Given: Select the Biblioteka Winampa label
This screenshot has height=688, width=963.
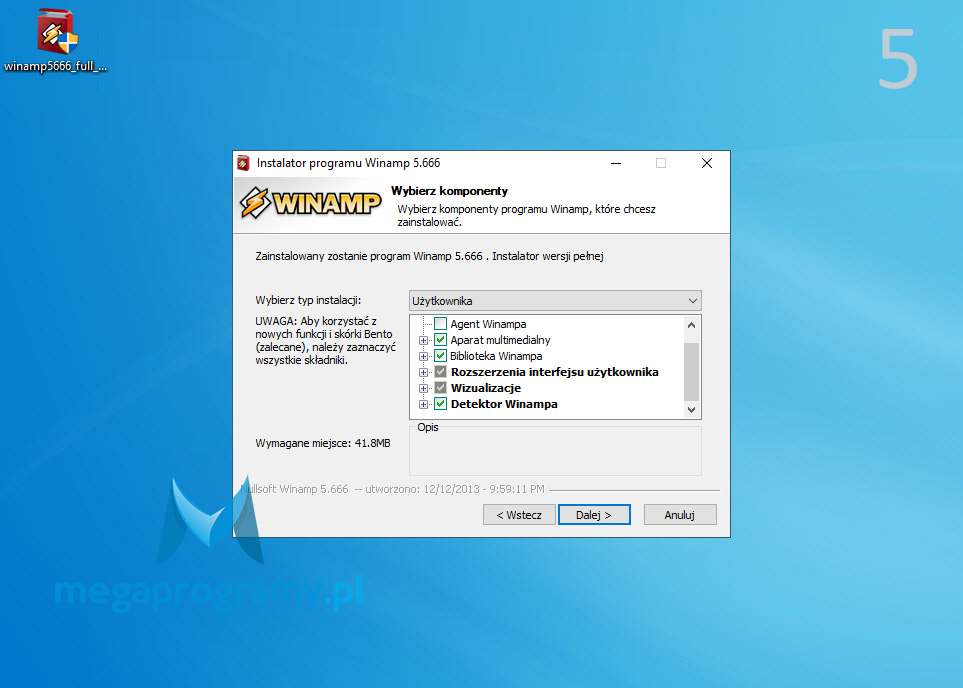Looking at the screenshot, I should tap(496, 356).
